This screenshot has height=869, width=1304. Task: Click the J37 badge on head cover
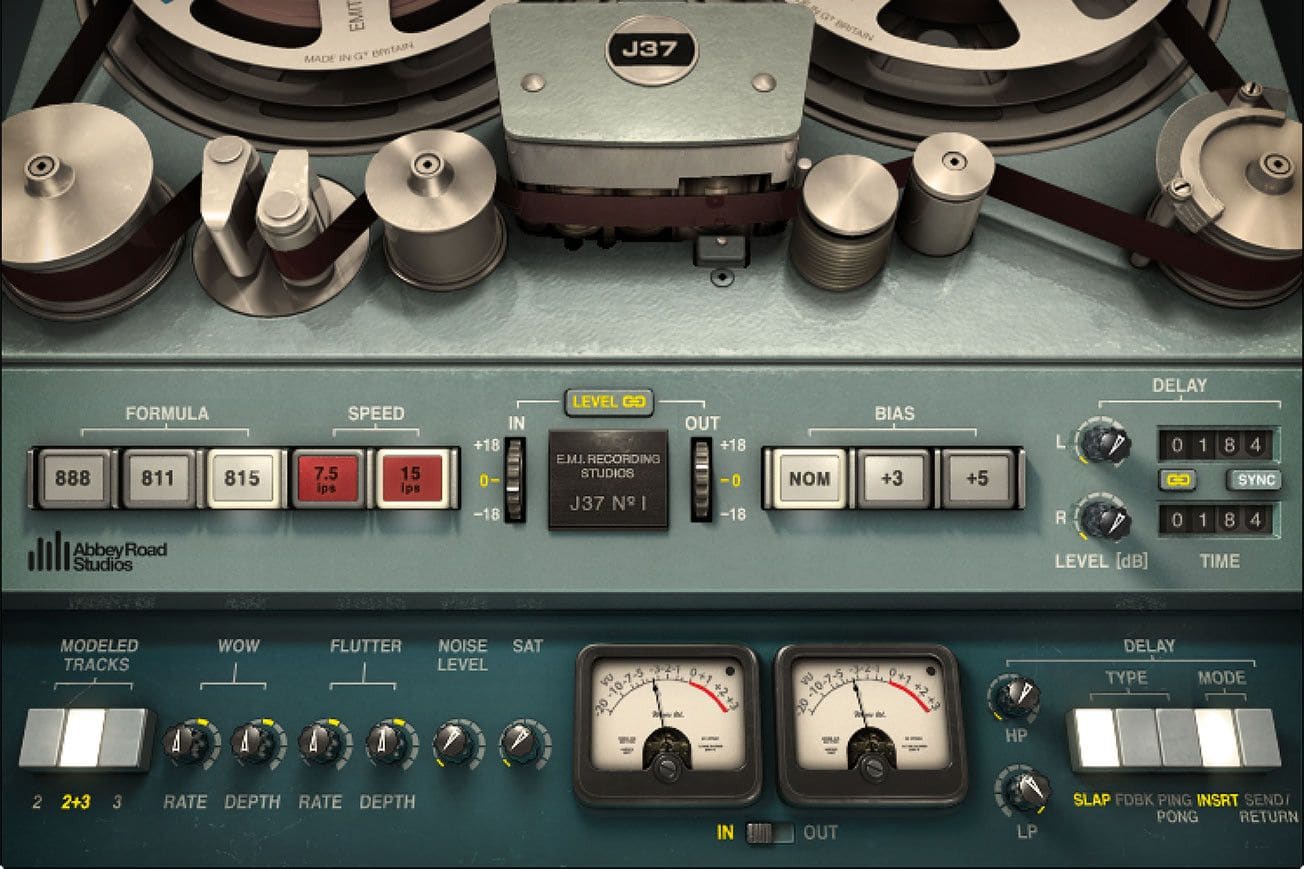click(650, 50)
